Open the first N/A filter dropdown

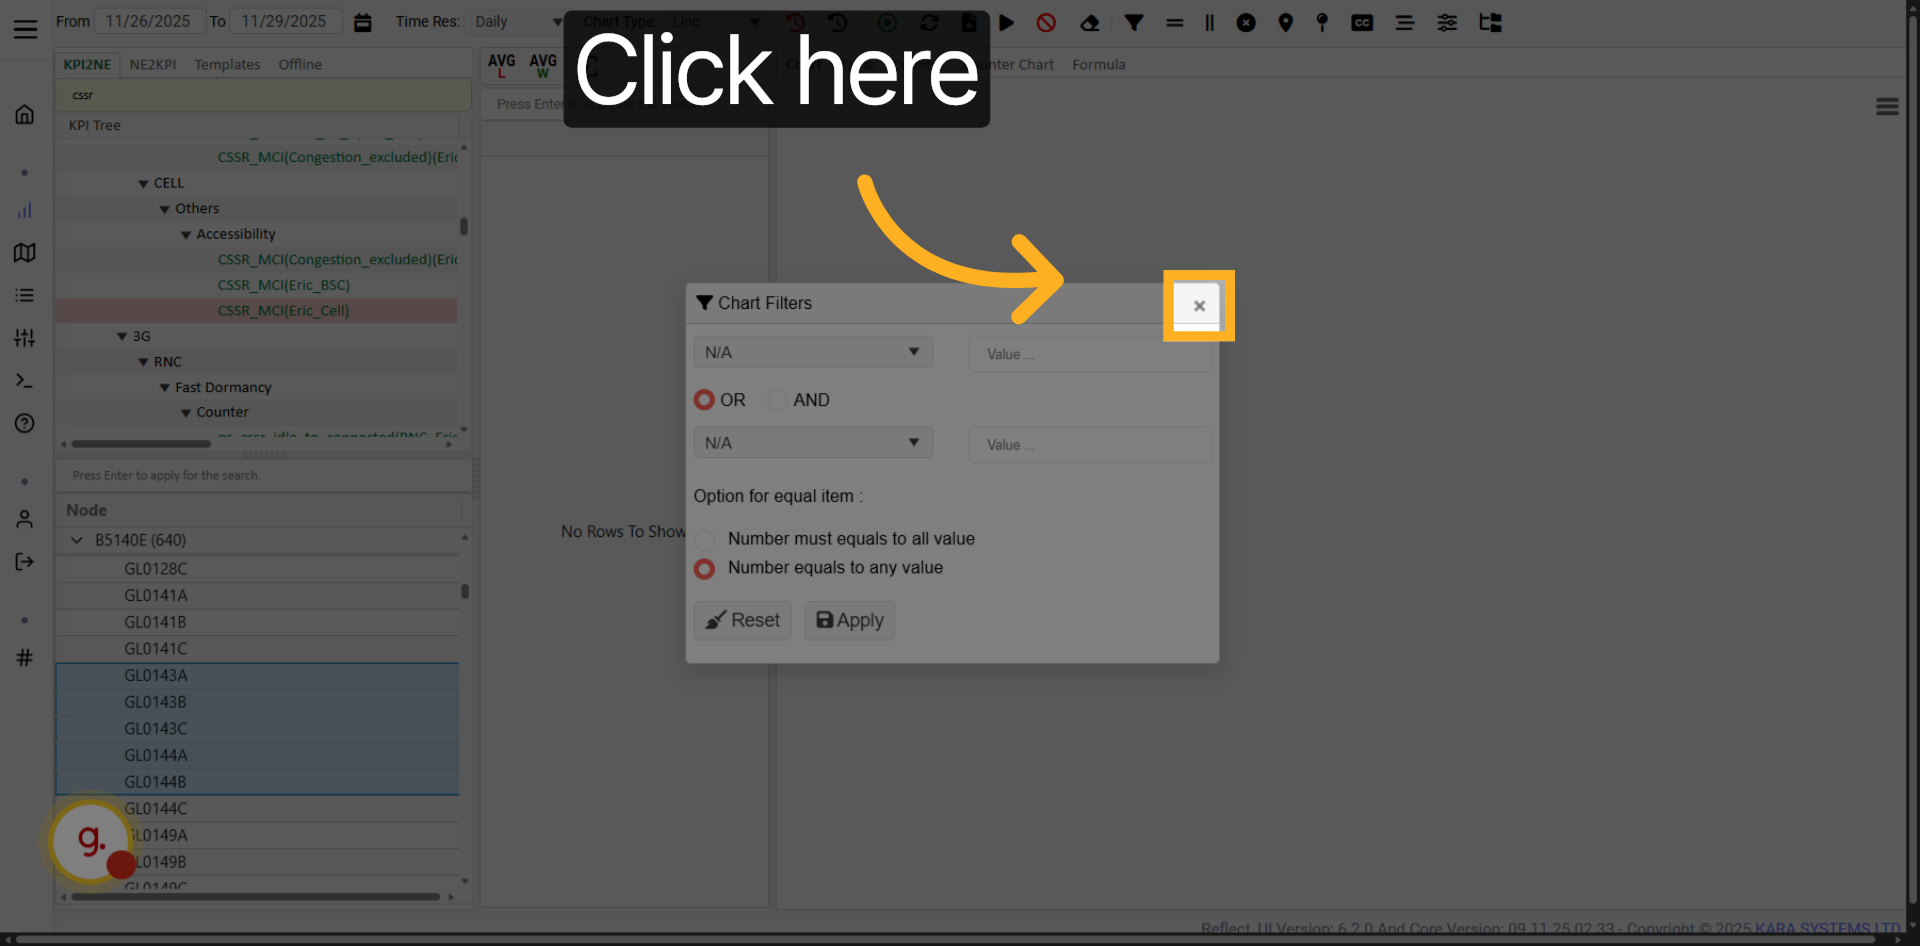(813, 352)
